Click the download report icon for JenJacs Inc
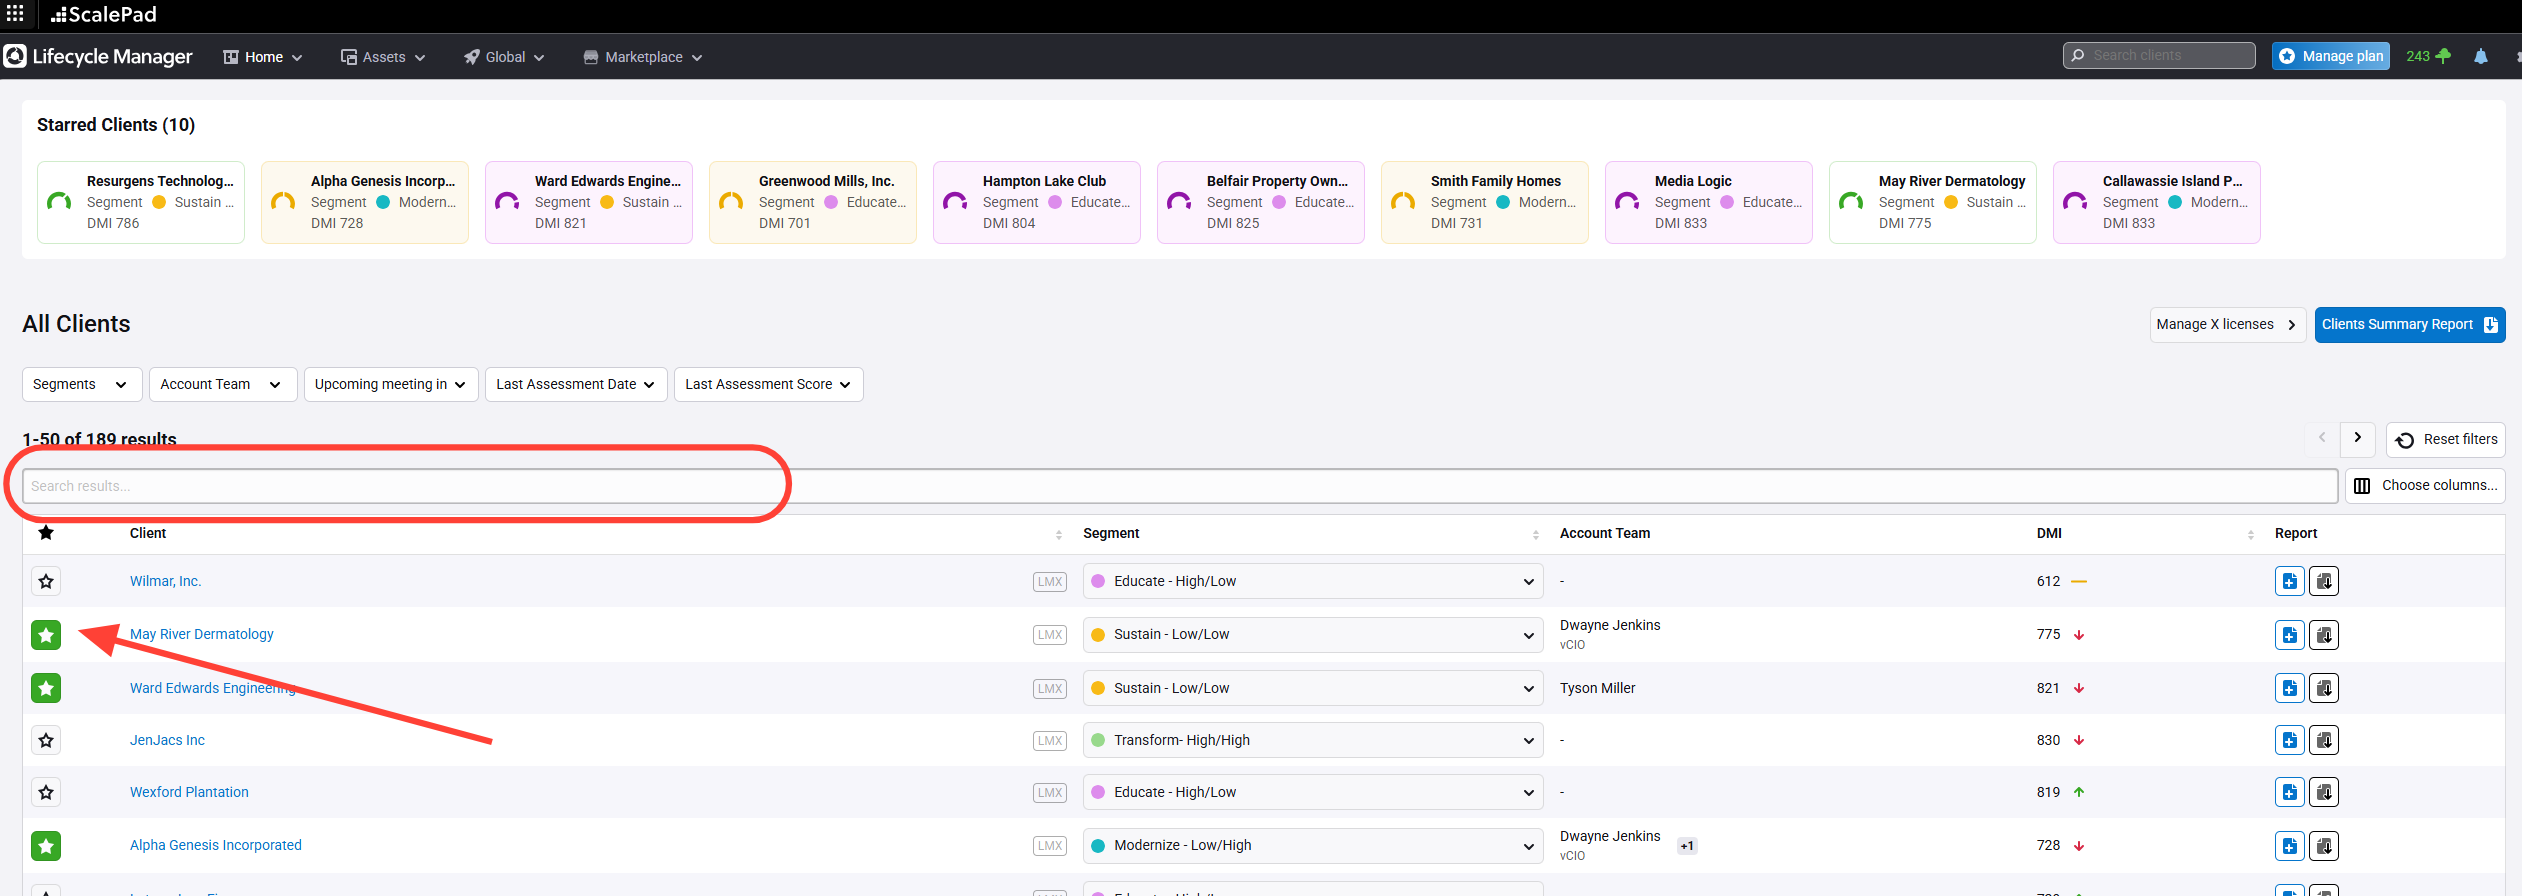 point(2324,741)
